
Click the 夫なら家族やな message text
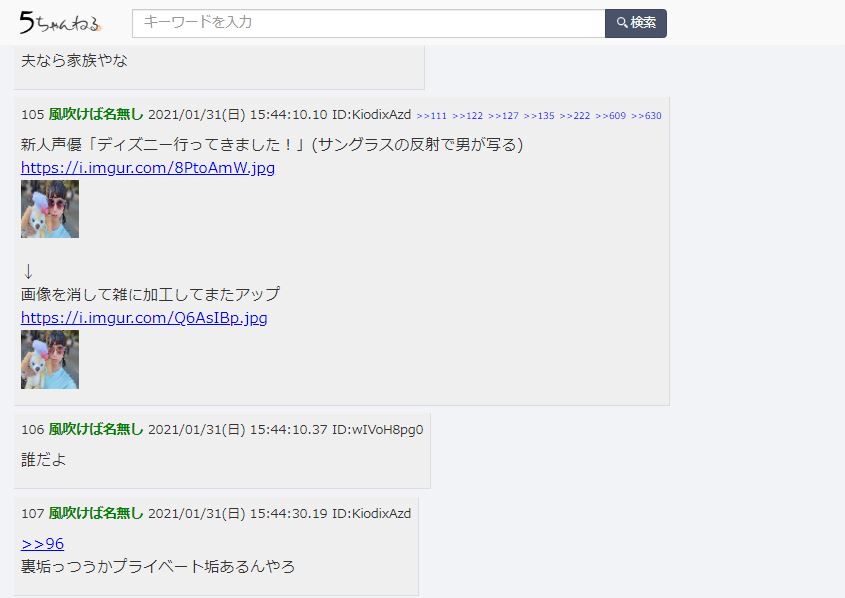point(74,60)
